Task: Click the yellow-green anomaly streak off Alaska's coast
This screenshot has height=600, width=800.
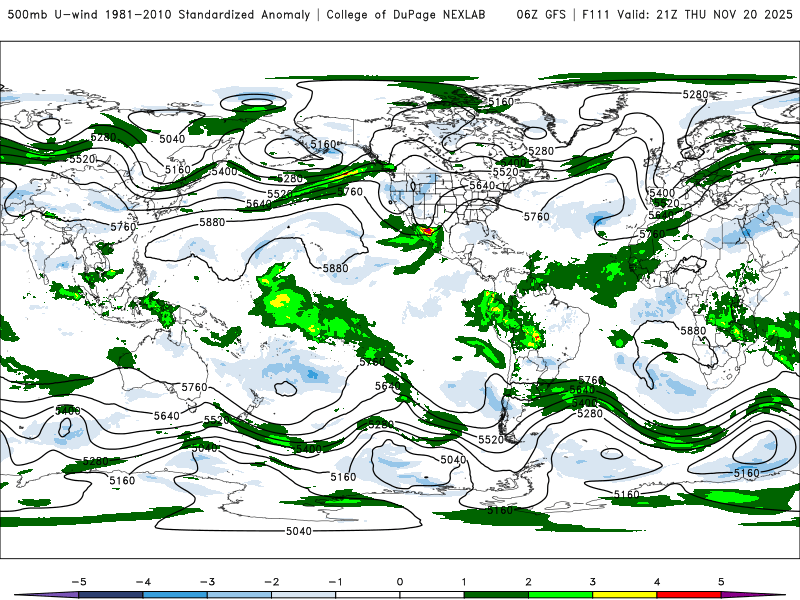Action: click(x=339, y=177)
